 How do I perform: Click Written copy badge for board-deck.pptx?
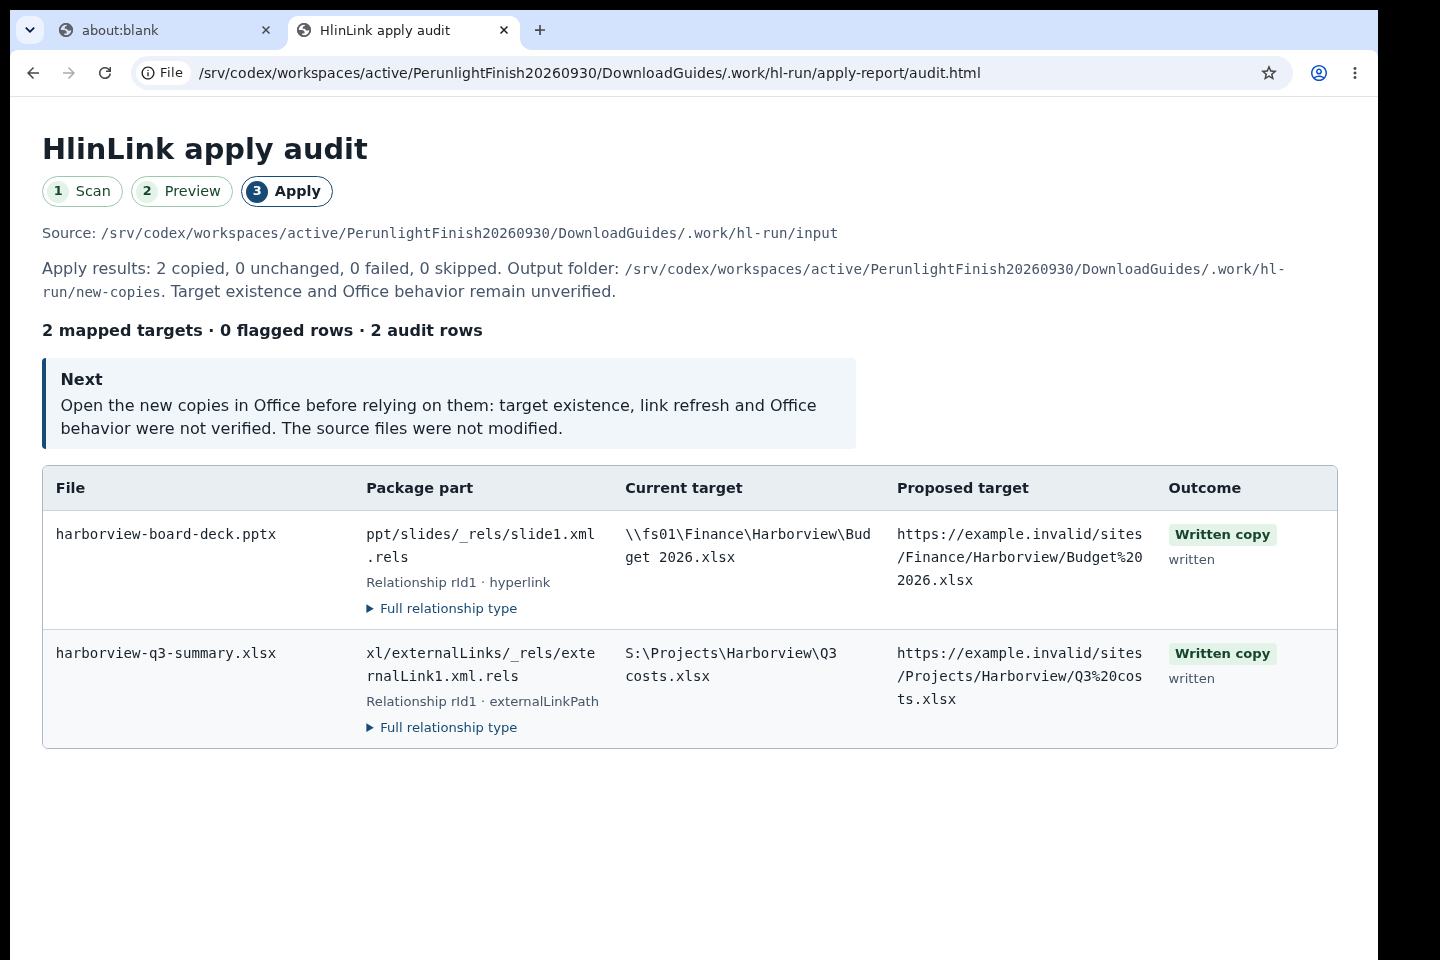1222,534
